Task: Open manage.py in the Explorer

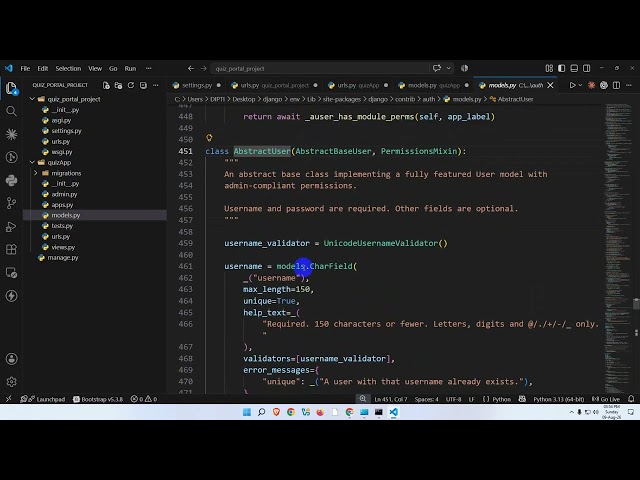Action: pyautogui.click(x=62, y=258)
